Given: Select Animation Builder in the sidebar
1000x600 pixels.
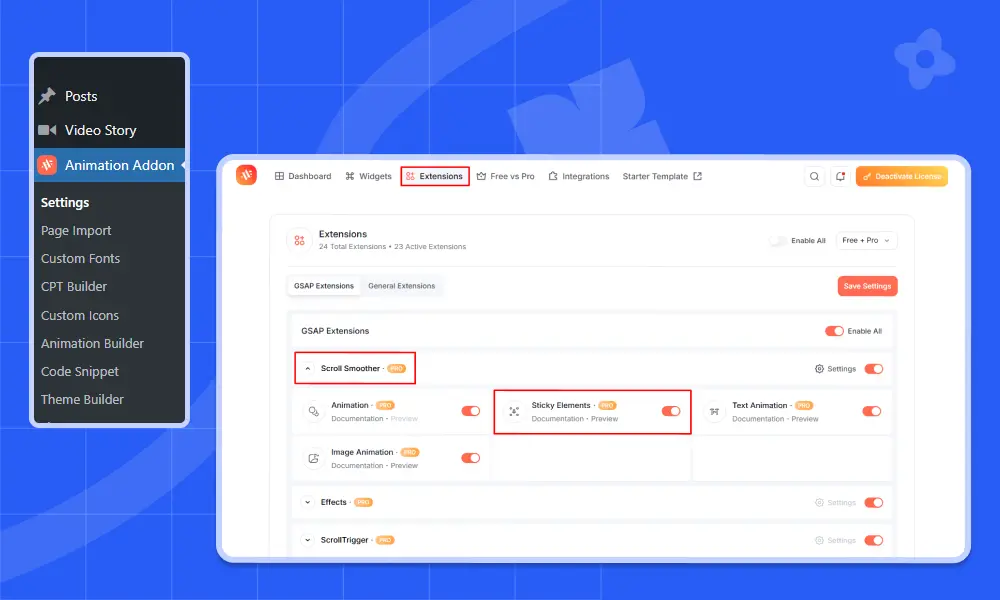Looking at the screenshot, I should pos(93,343).
